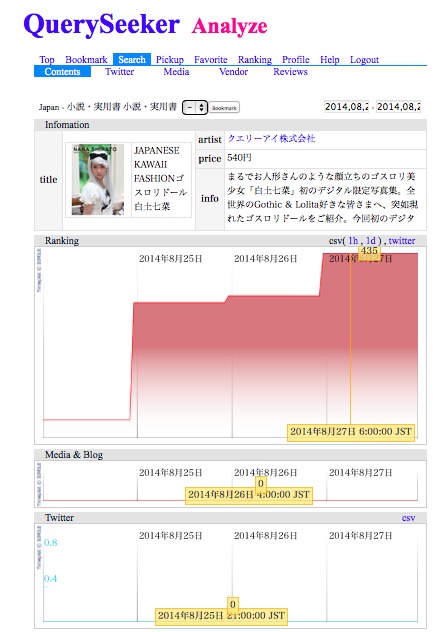Open the book cover thumbnail image
Viewport: 448px width, 632px height.
point(98,179)
